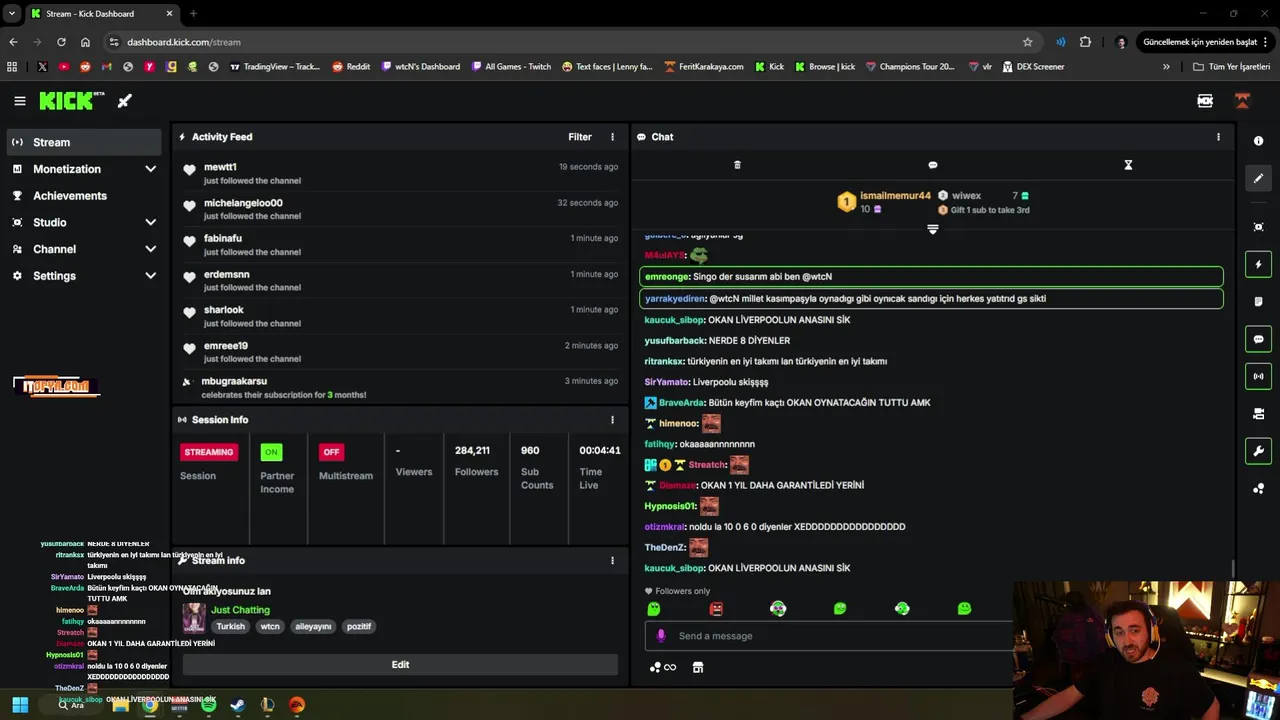Pick the first green blob emote
This screenshot has height=720, width=1280.
(654, 608)
